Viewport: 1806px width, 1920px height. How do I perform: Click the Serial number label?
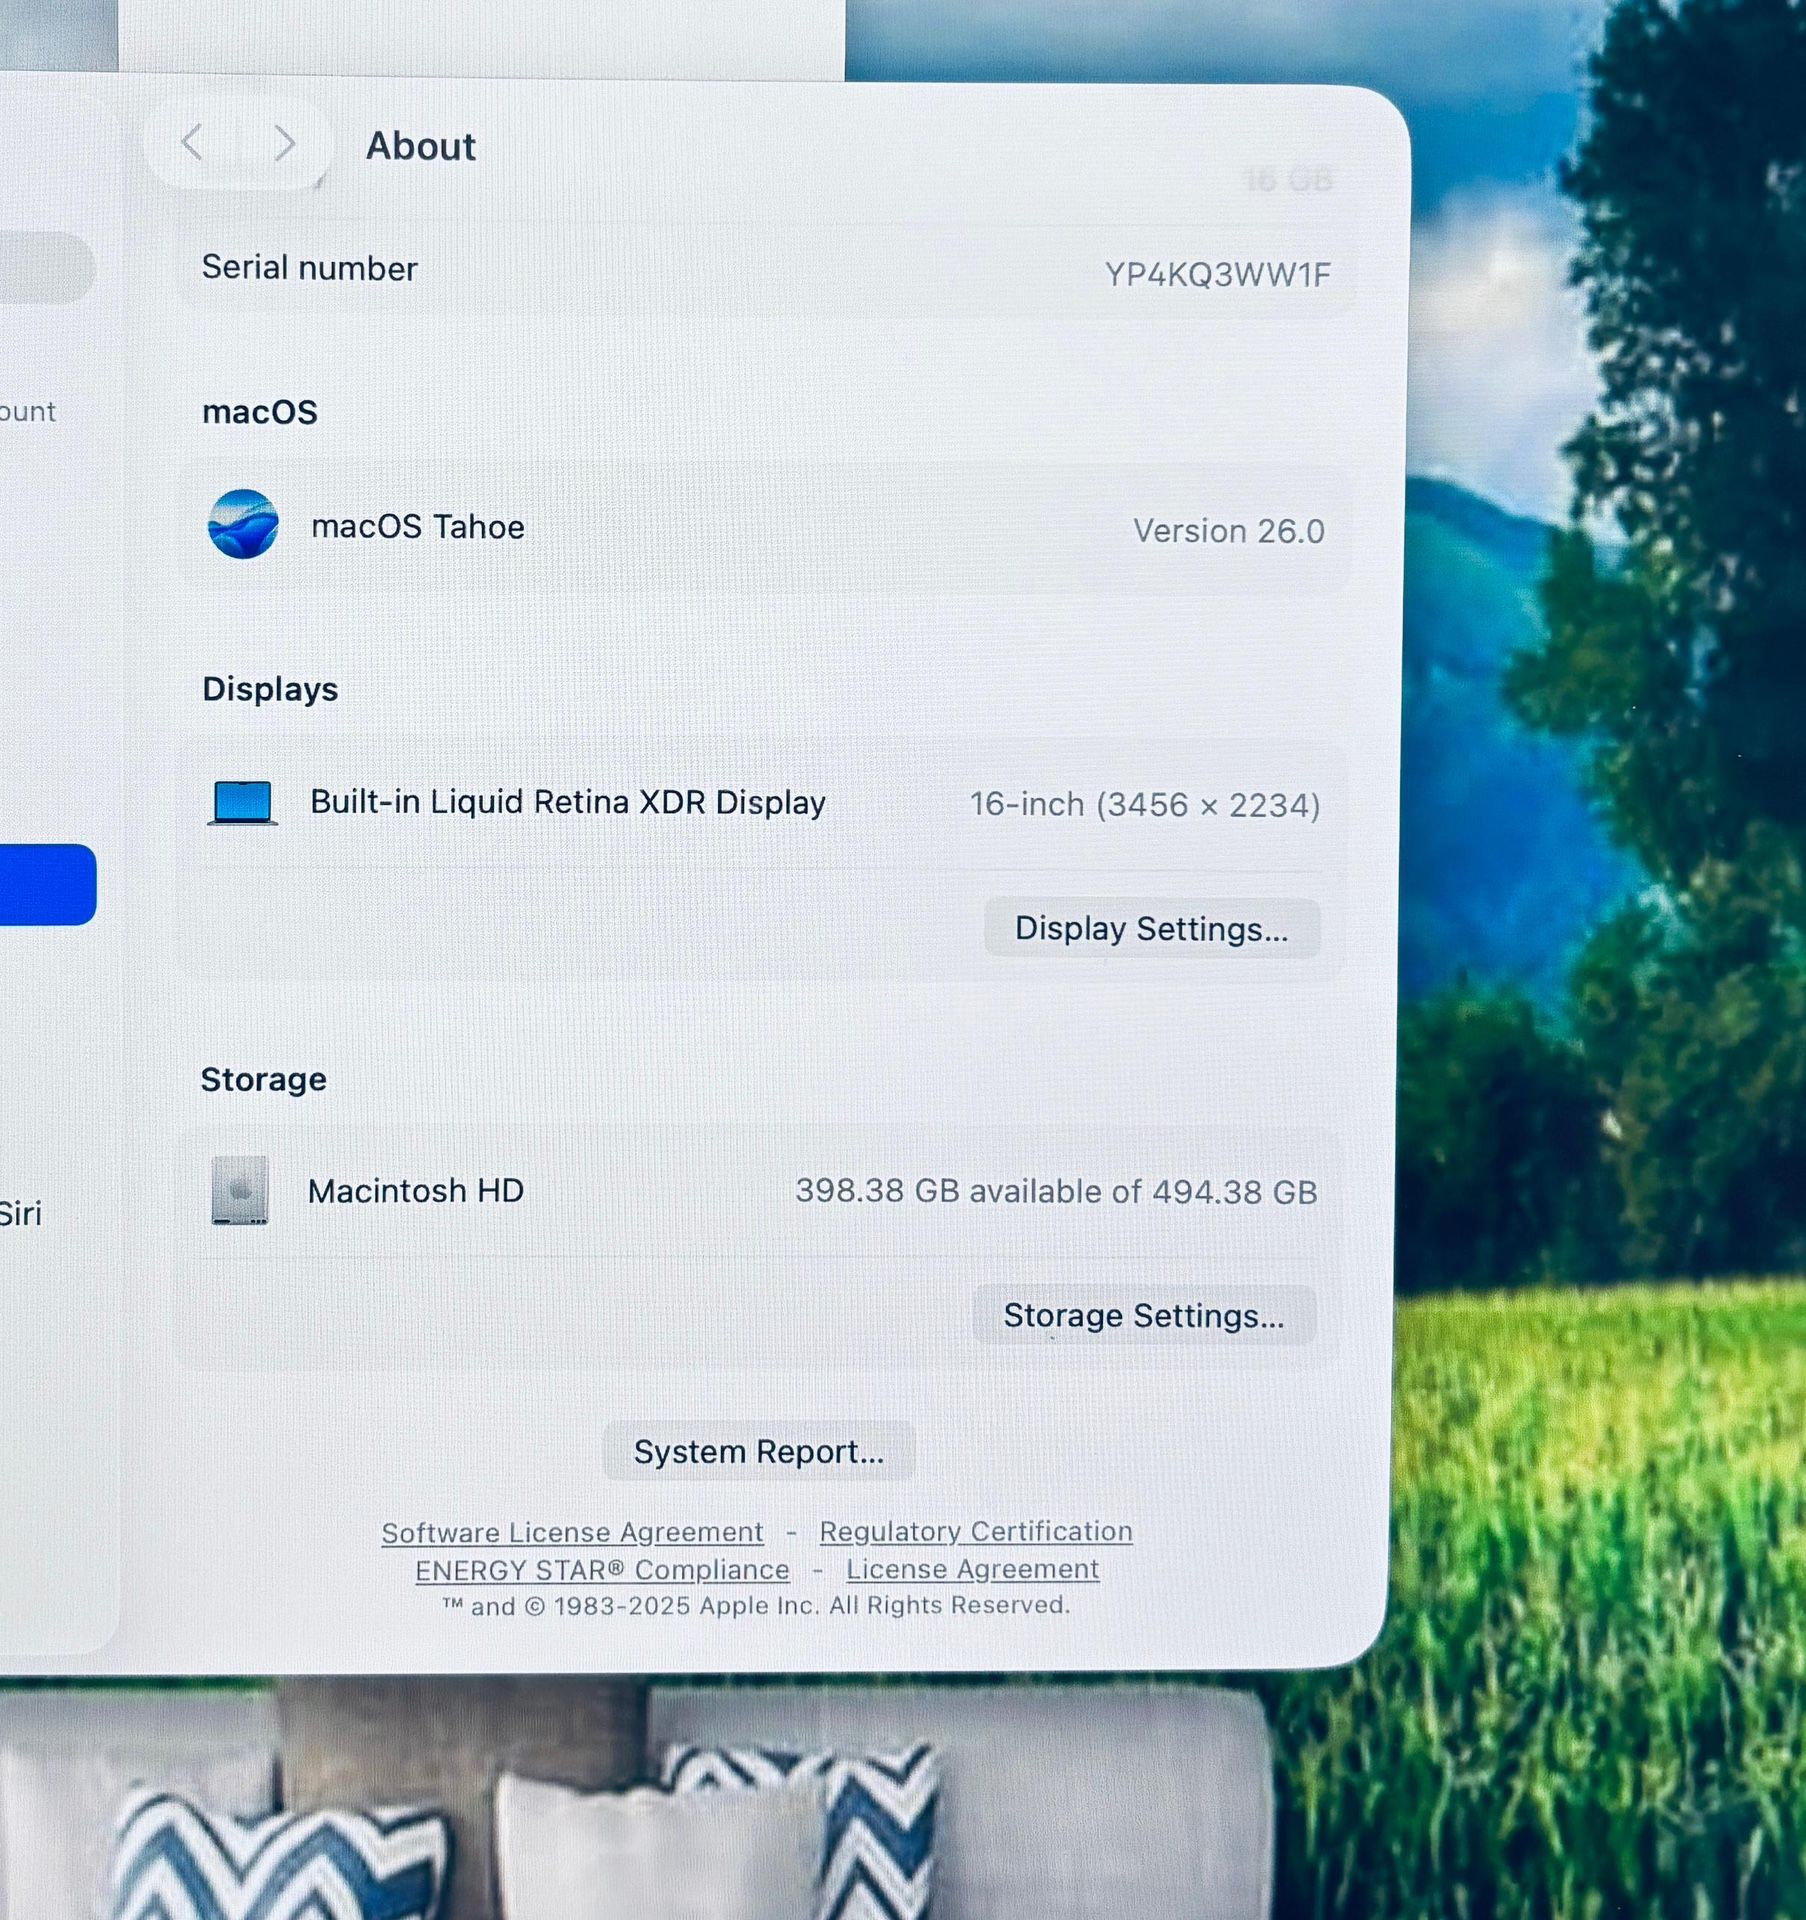[310, 268]
